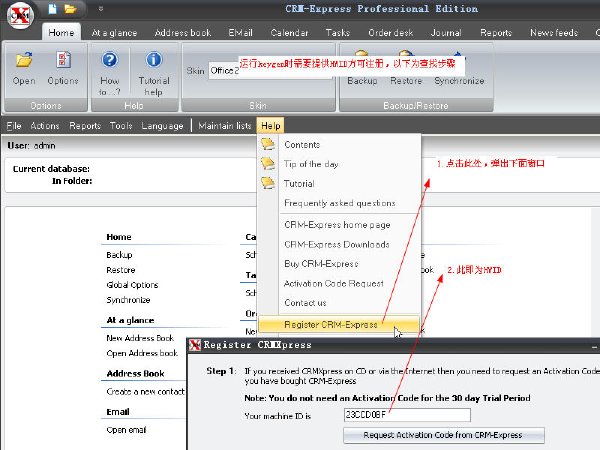The image size is (600, 450).
Task: Click the Register CRMXpress dialog icon
Action: pyautogui.click(x=195, y=345)
